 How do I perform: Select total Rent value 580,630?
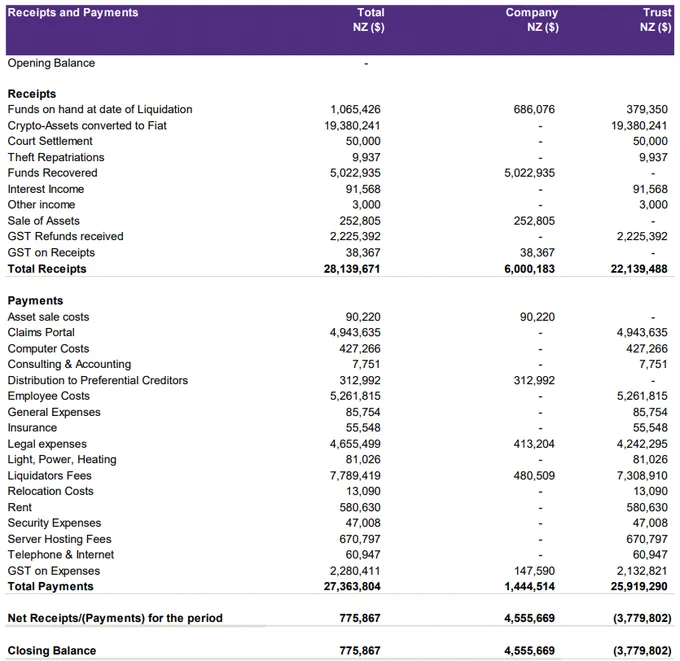(x=360, y=507)
